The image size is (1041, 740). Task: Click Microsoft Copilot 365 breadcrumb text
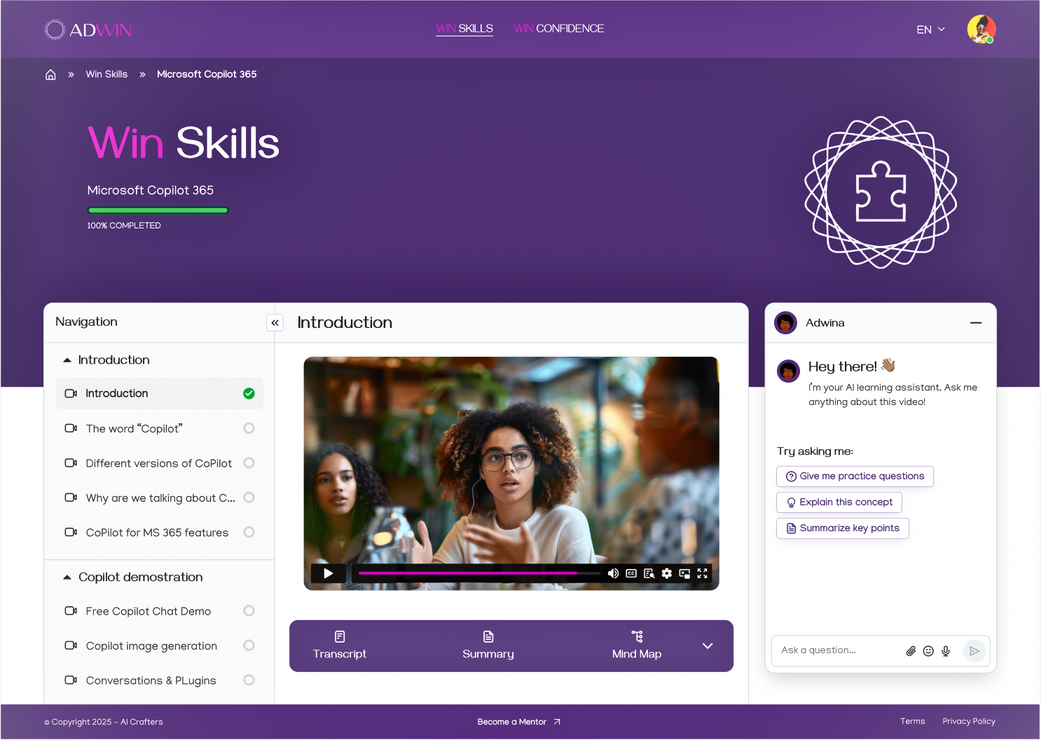[206, 74]
